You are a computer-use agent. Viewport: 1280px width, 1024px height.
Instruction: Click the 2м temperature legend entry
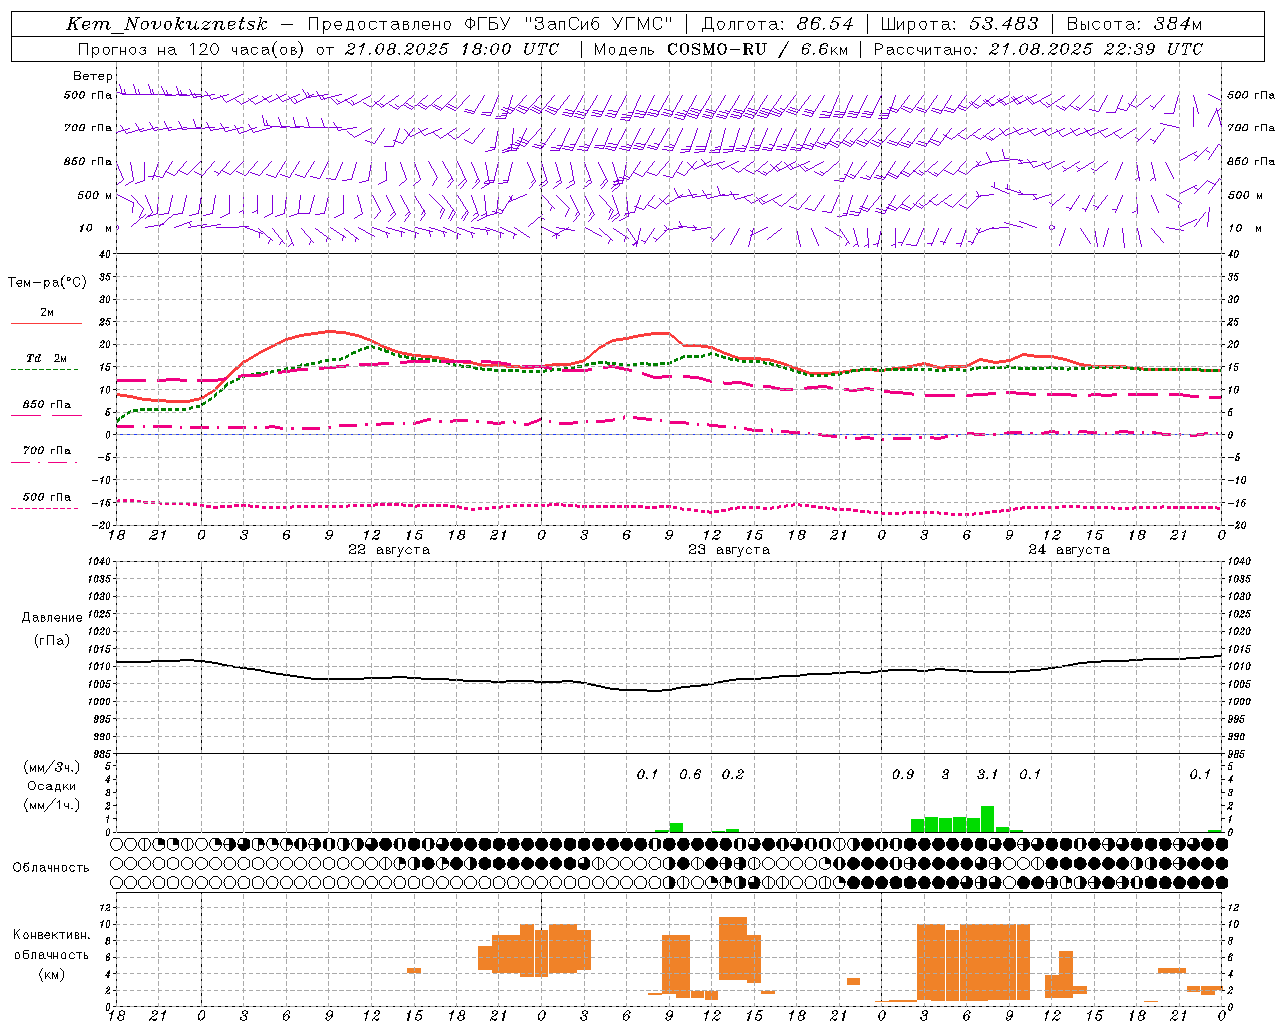click(46, 313)
